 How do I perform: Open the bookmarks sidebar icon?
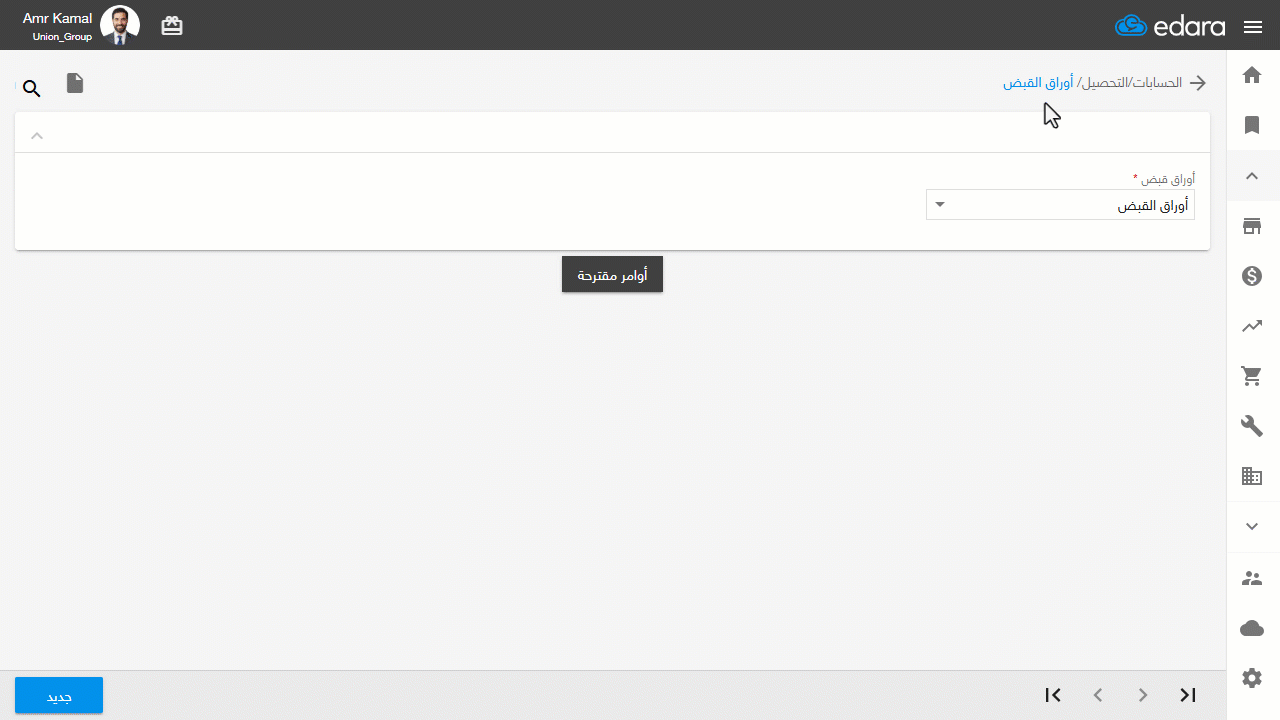(1252, 125)
